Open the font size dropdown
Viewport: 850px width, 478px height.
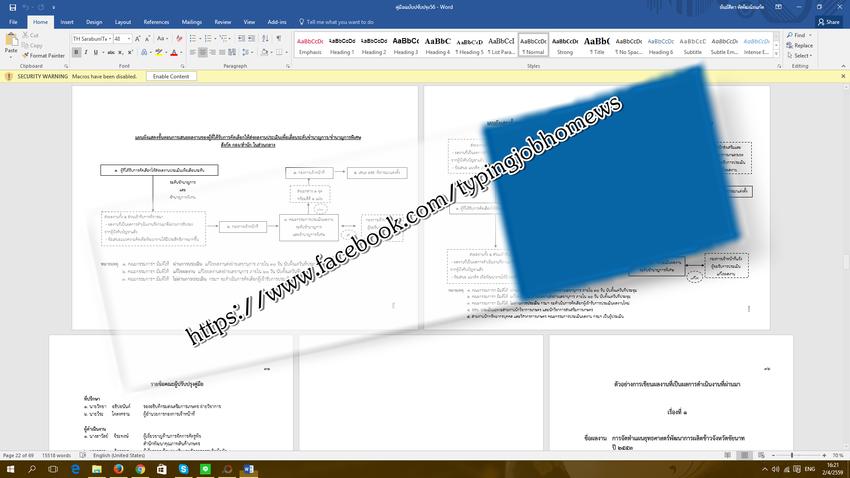(x=129, y=38)
